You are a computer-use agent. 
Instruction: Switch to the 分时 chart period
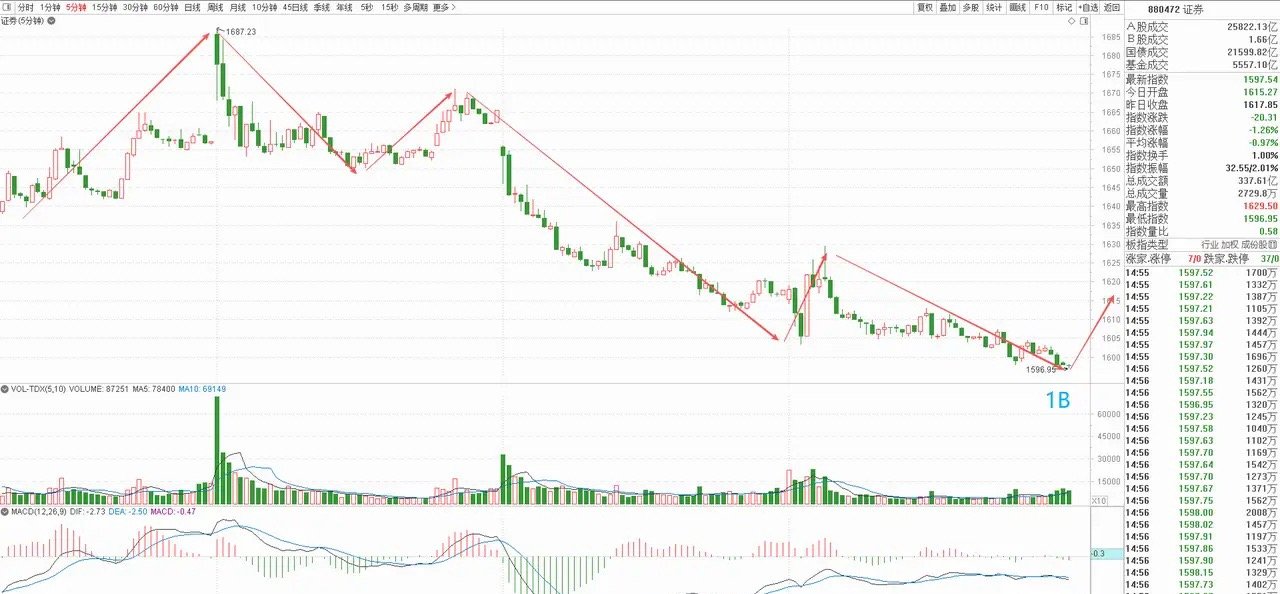tap(26, 7)
